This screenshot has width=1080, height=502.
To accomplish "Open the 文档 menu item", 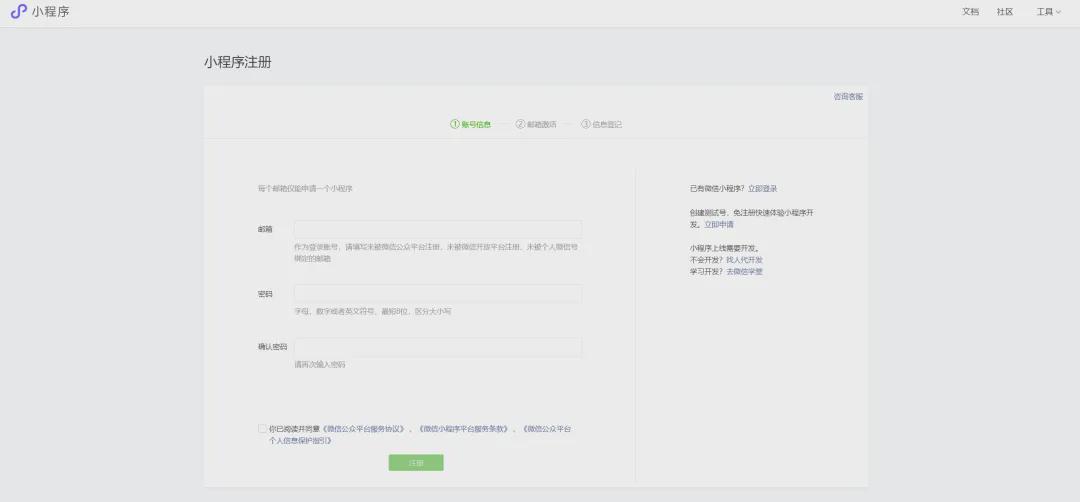I will click(970, 12).
